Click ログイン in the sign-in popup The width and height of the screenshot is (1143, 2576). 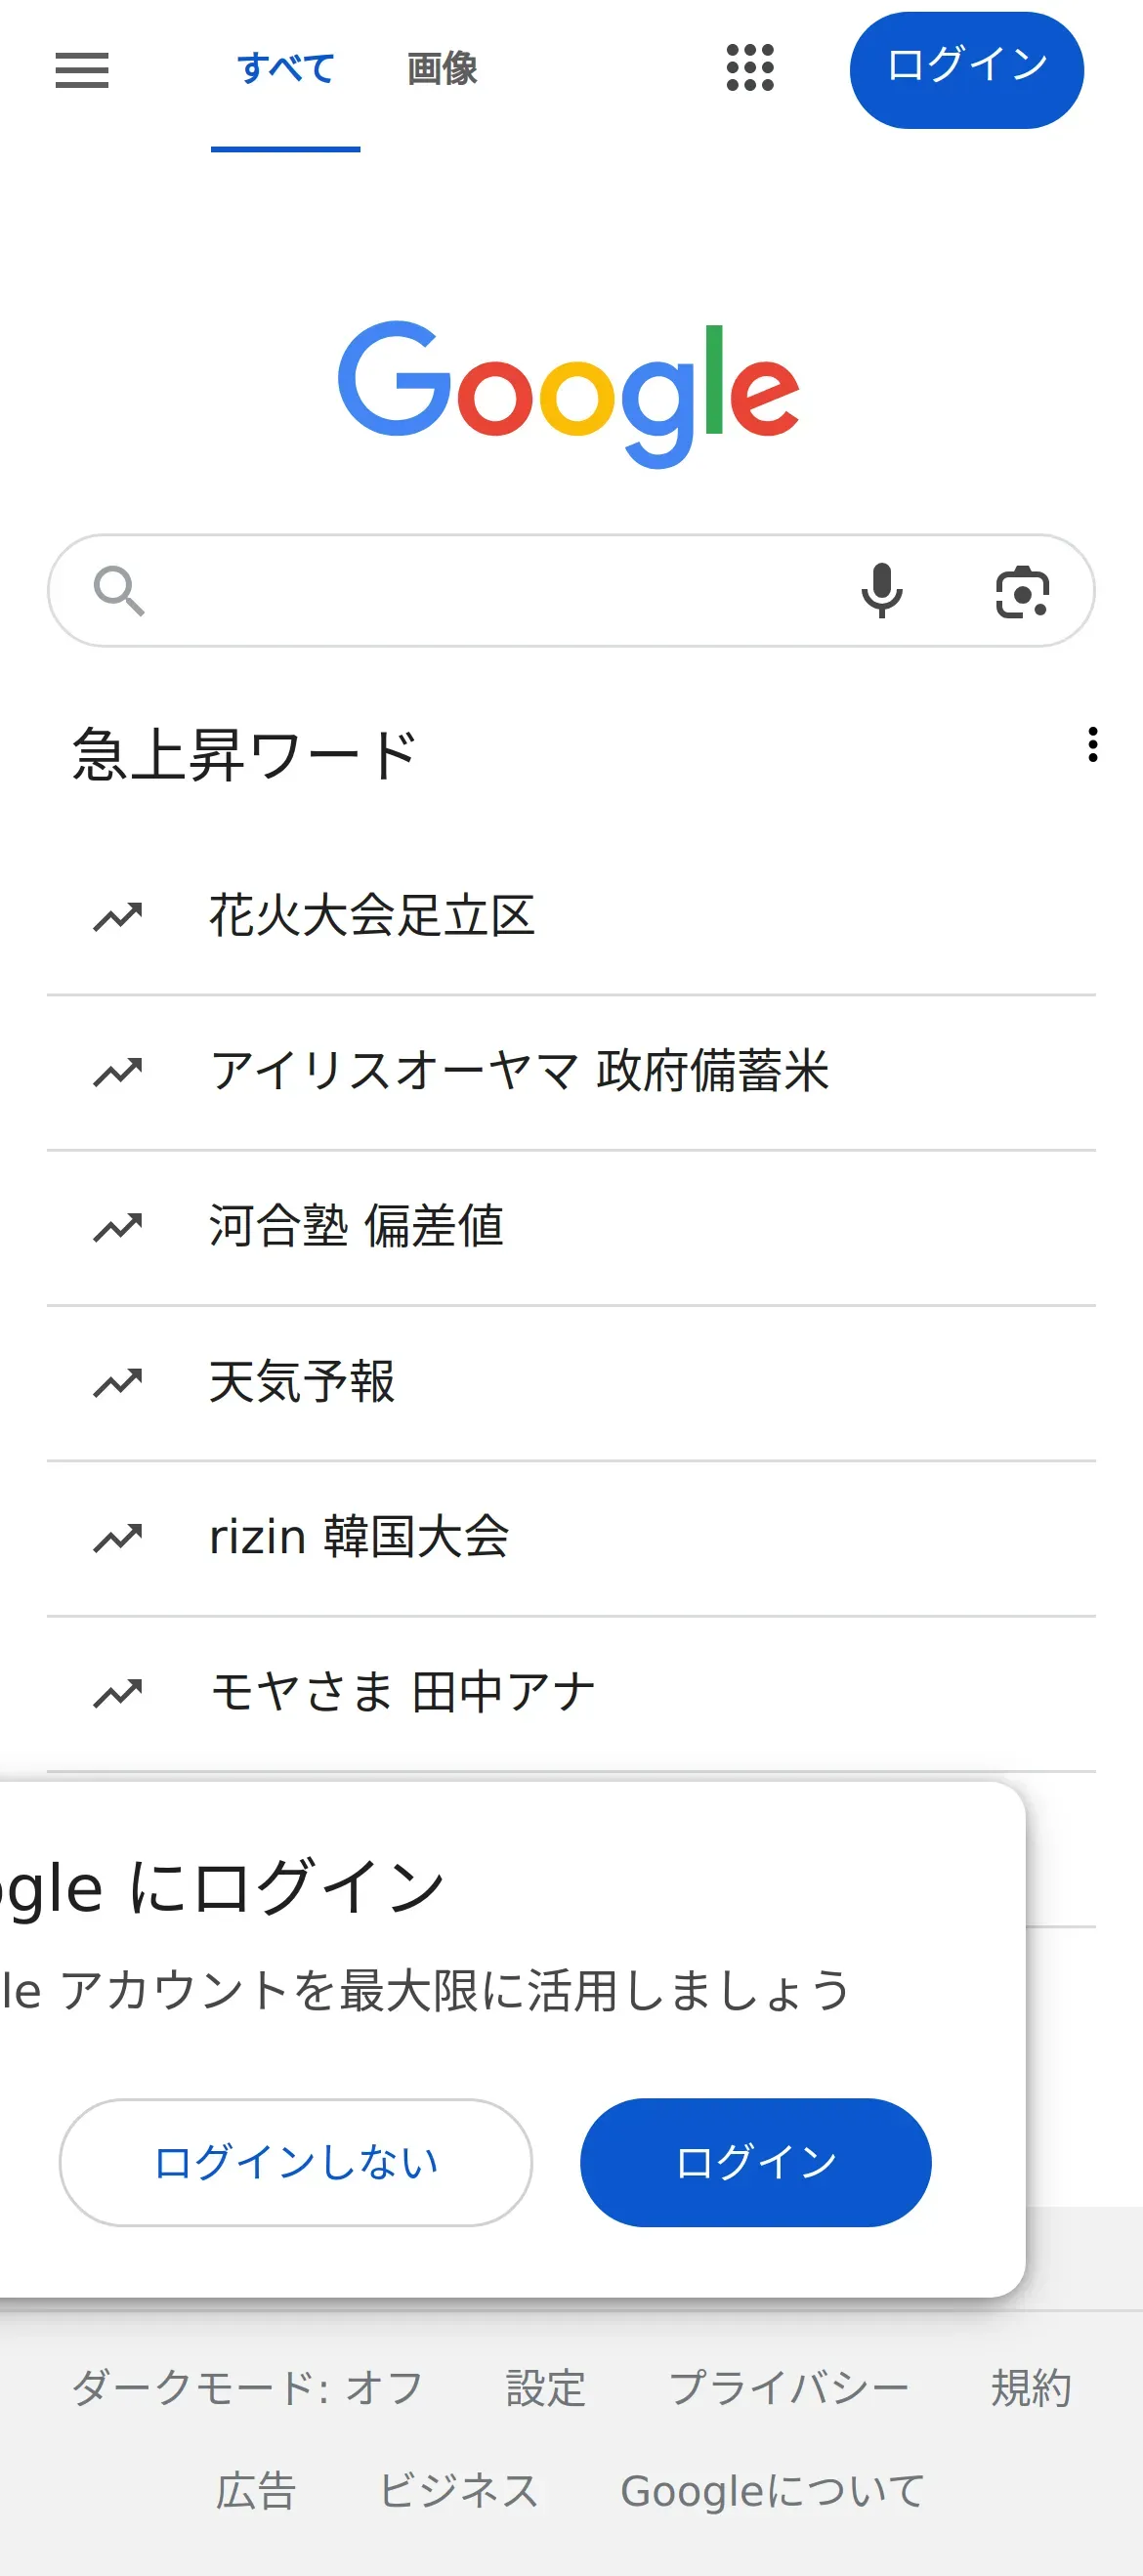click(756, 2162)
